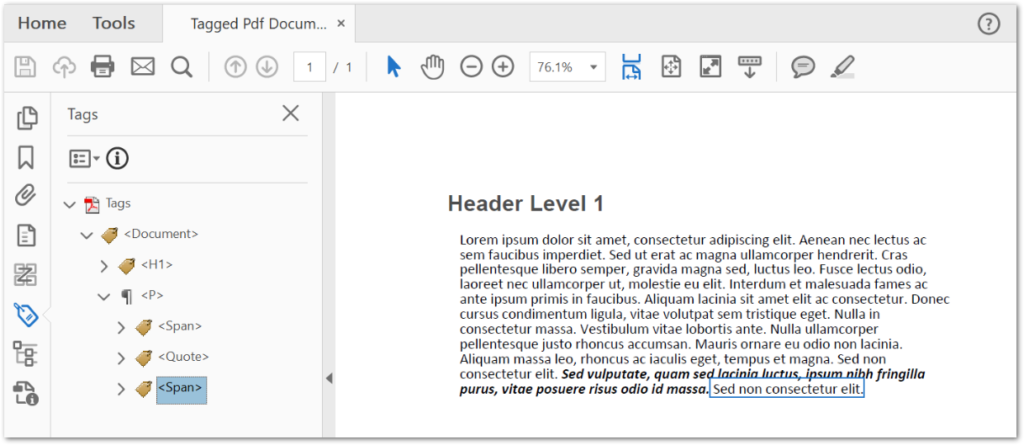Toggle the selection arrow tool
This screenshot has width=1024, height=445.
click(x=393, y=67)
